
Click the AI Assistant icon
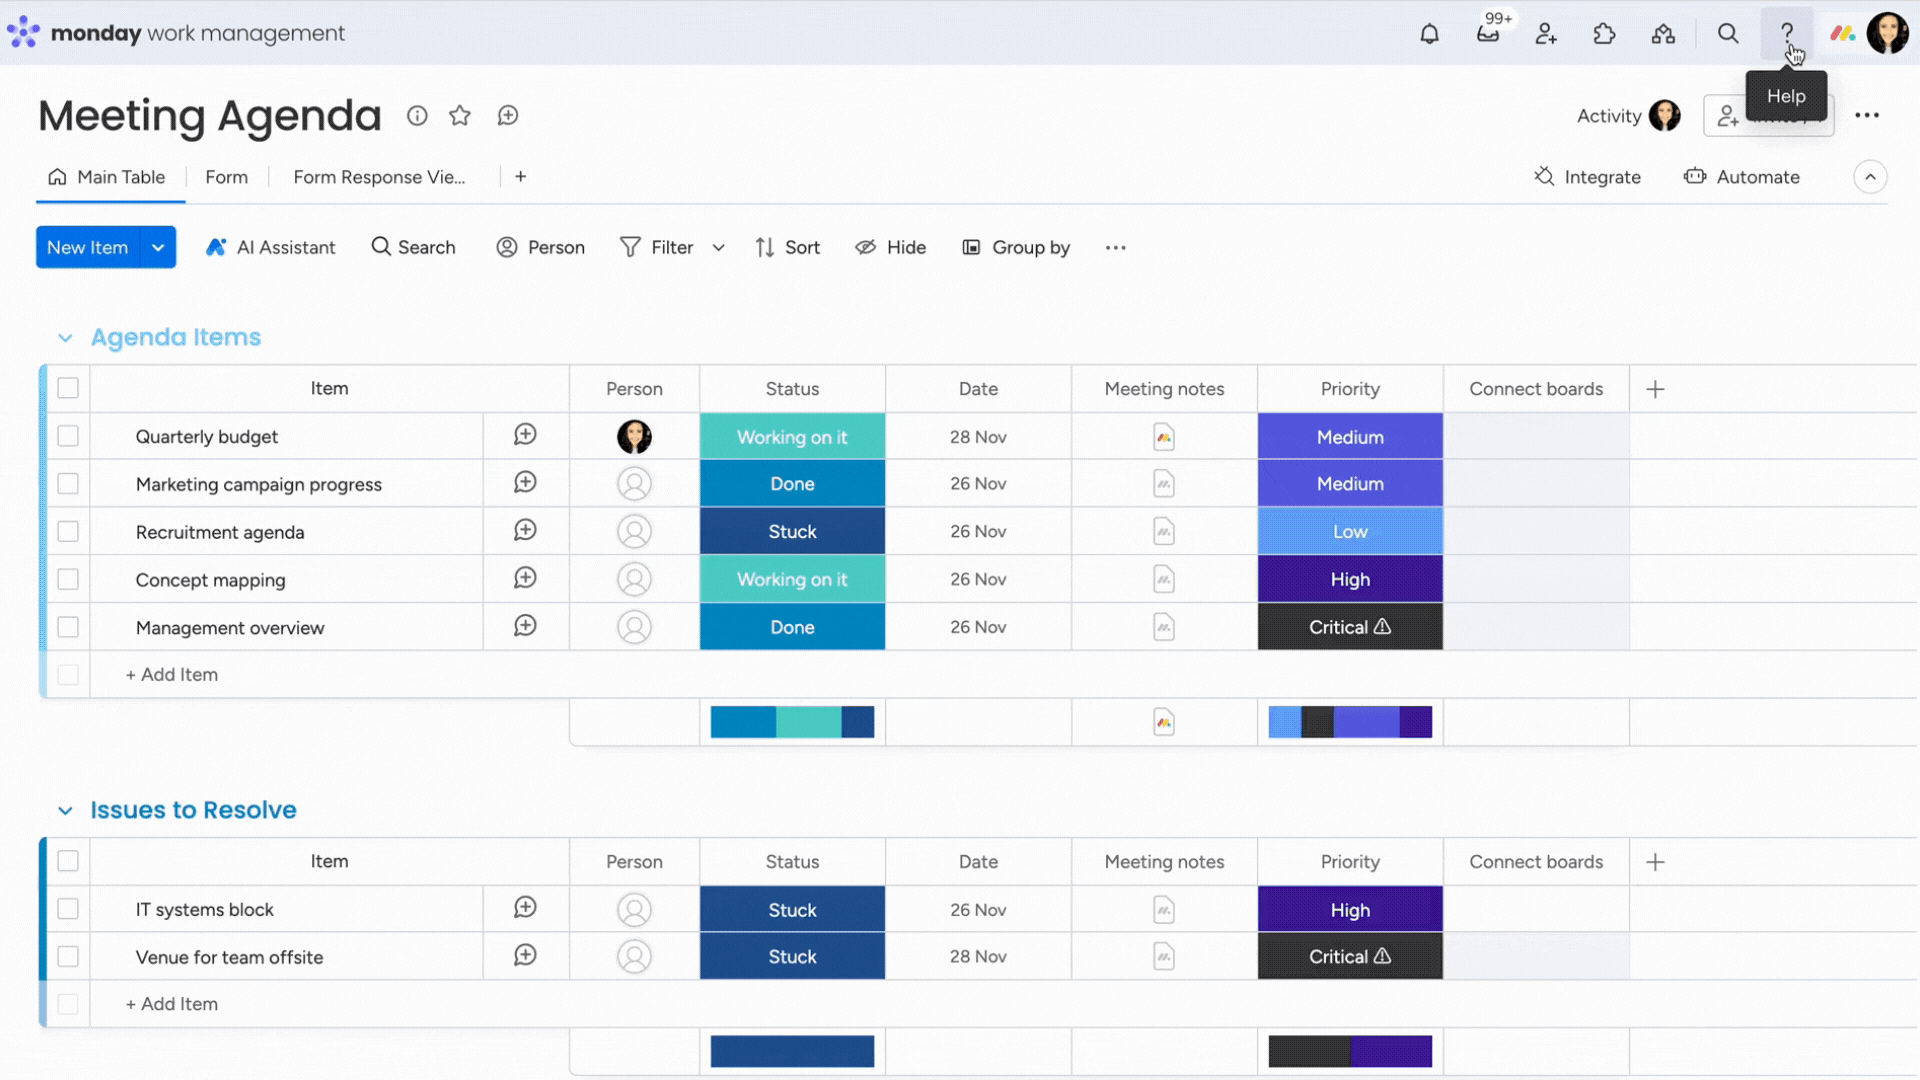tap(215, 247)
